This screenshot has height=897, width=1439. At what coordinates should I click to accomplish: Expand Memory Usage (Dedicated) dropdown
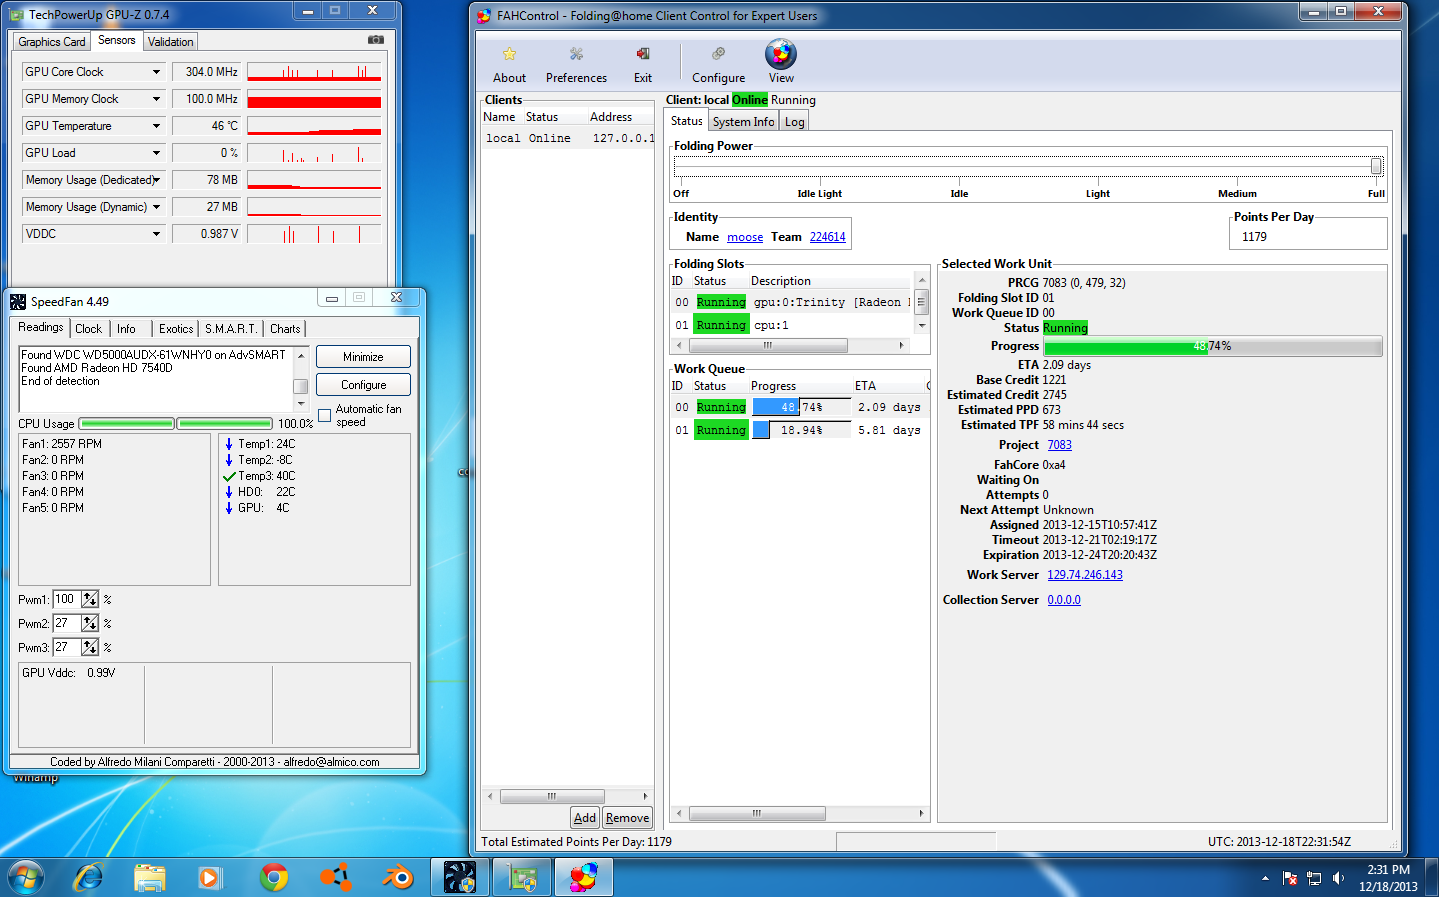coord(156,180)
